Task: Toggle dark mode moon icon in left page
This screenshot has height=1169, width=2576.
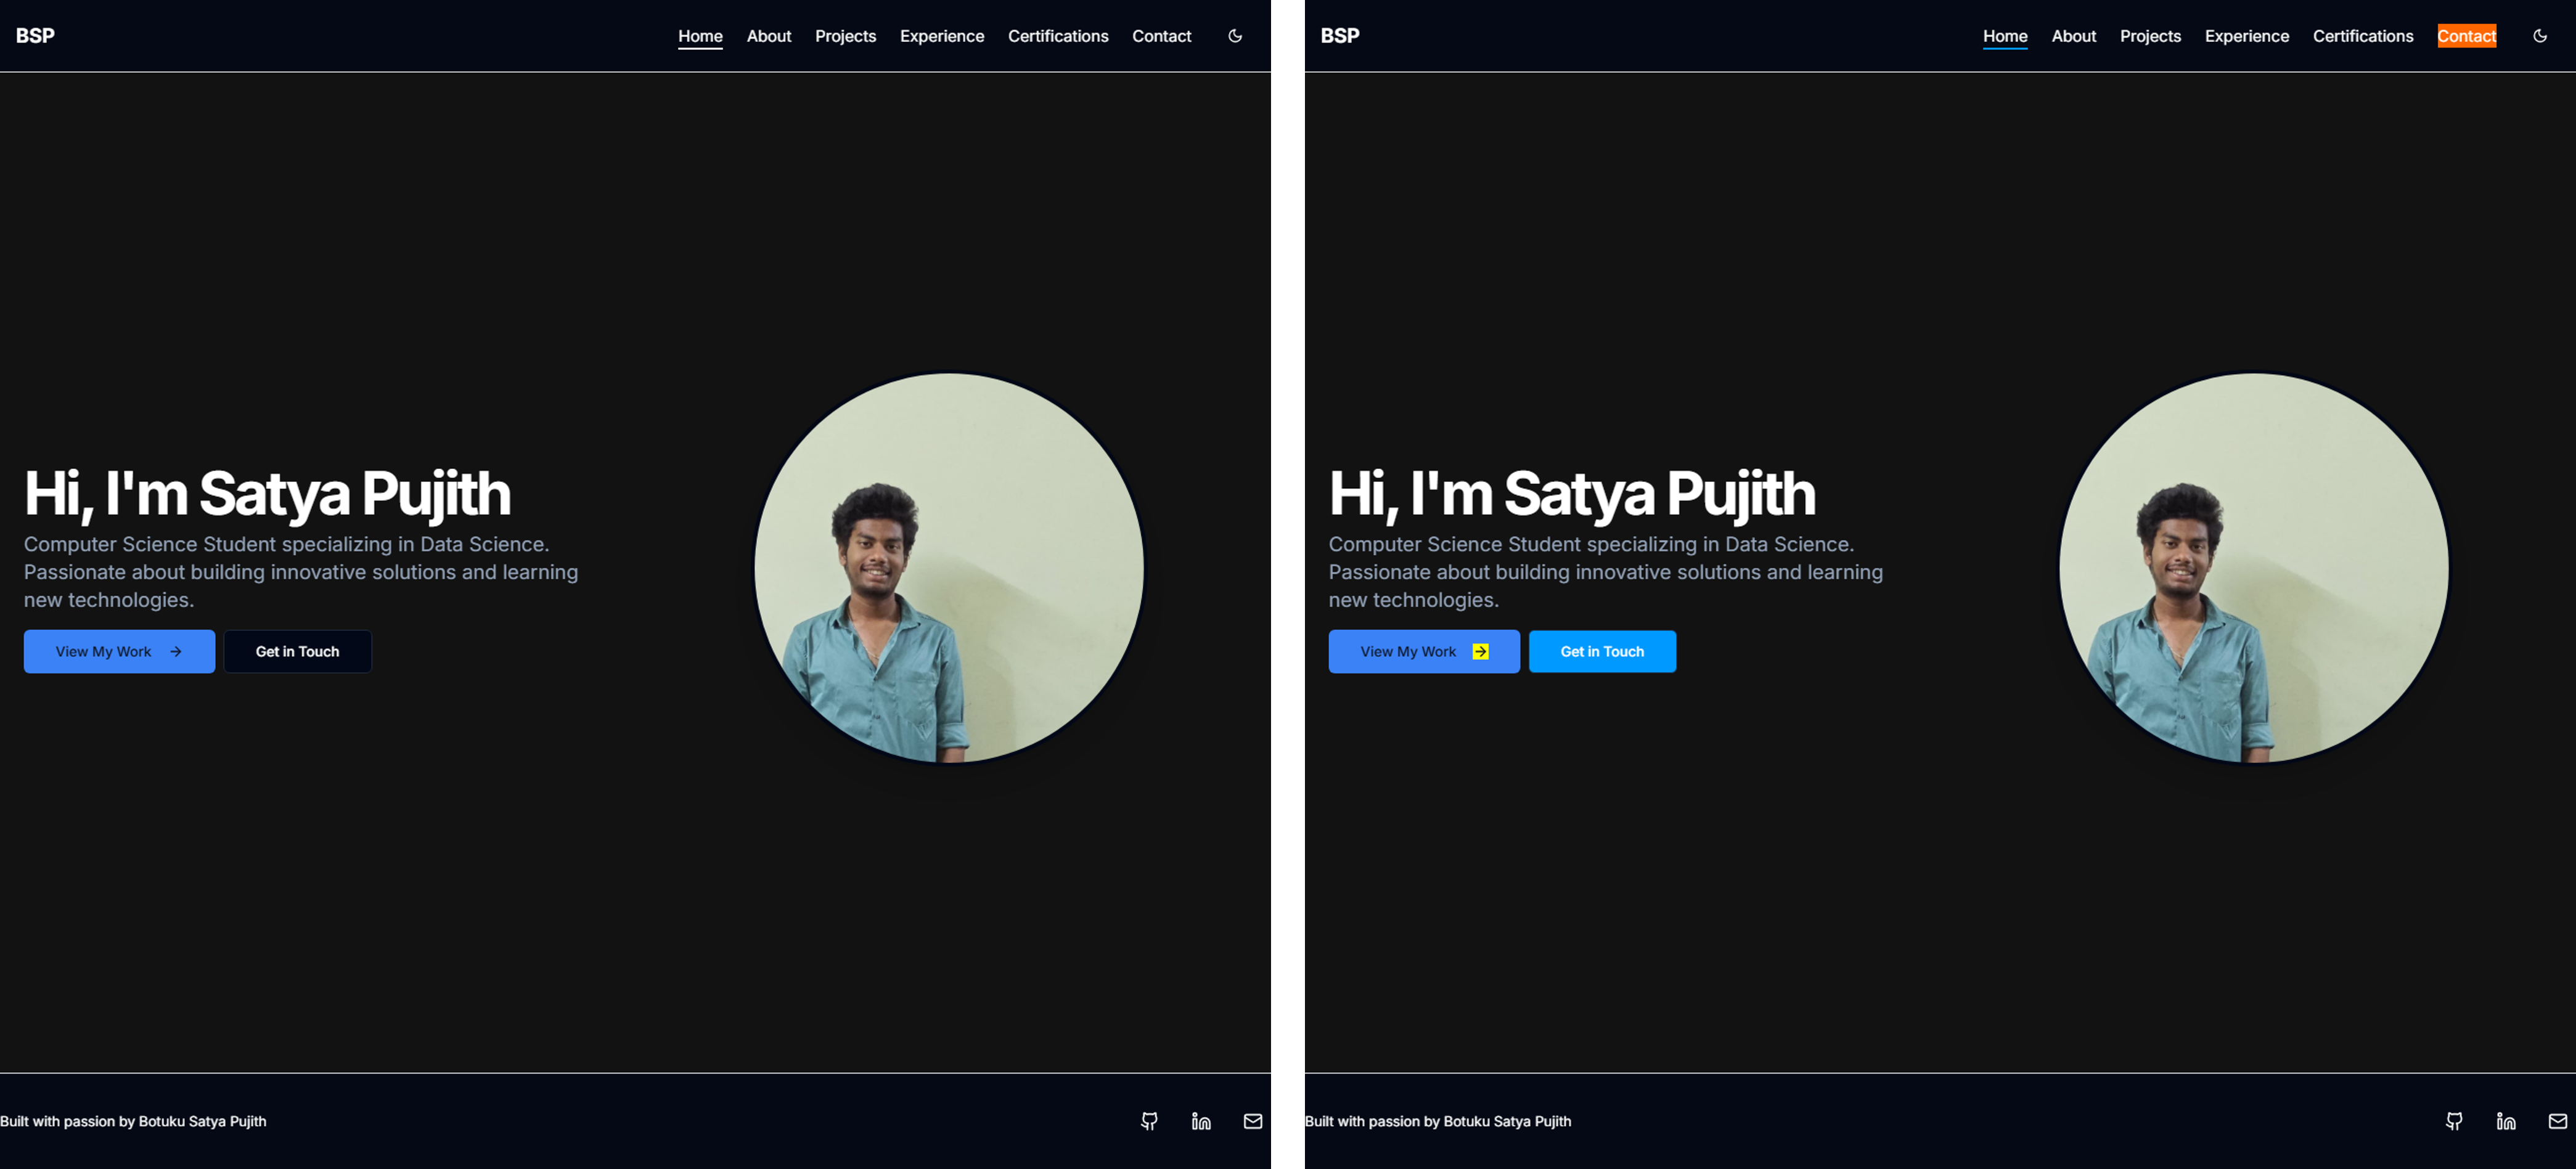Action: (1235, 36)
